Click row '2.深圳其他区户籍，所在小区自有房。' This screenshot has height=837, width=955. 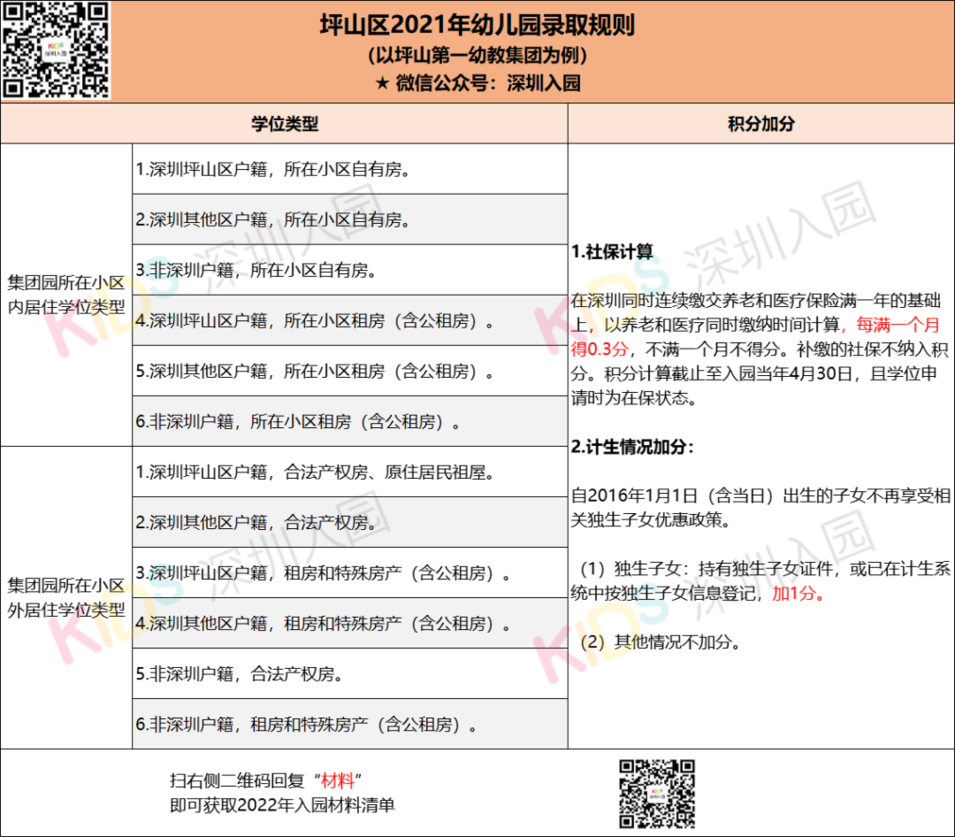click(x=350, y=219)
